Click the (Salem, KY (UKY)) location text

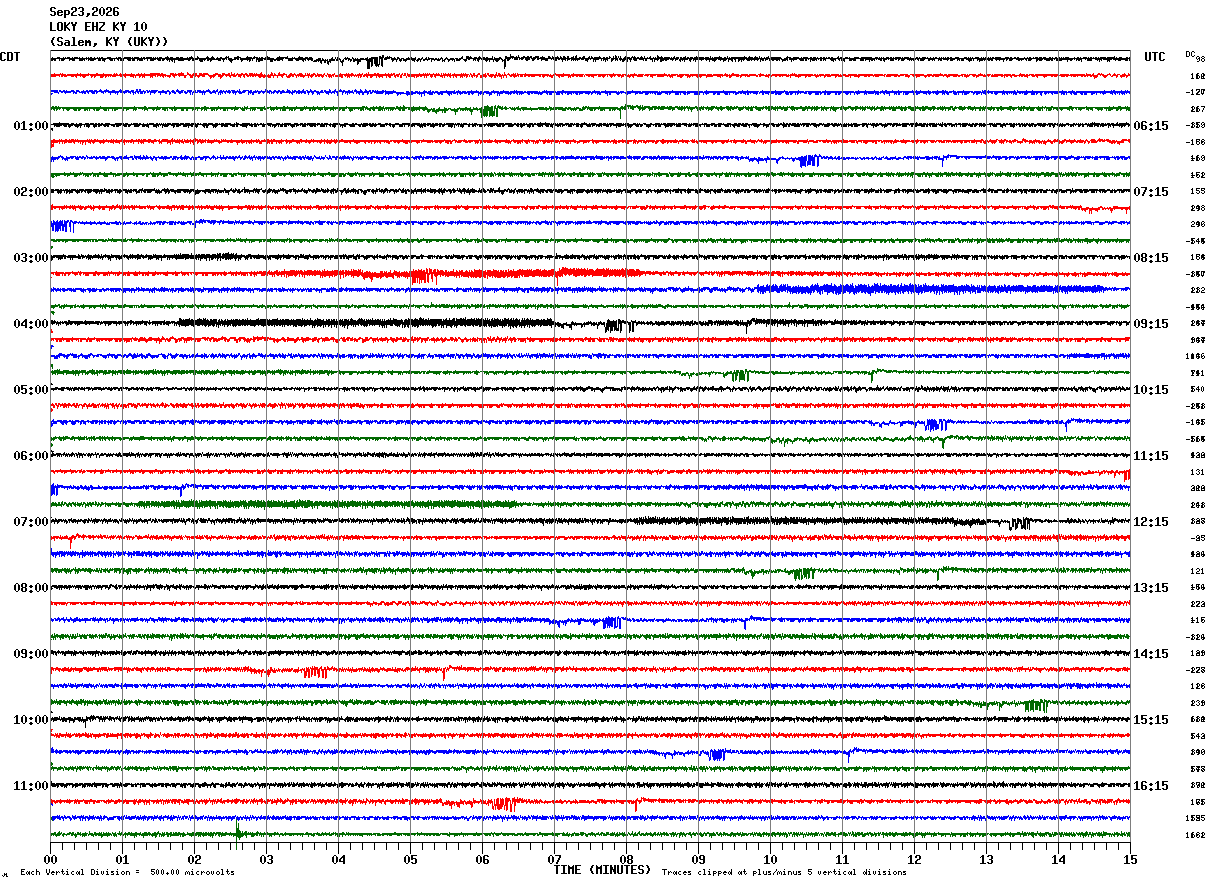point(109,42)
